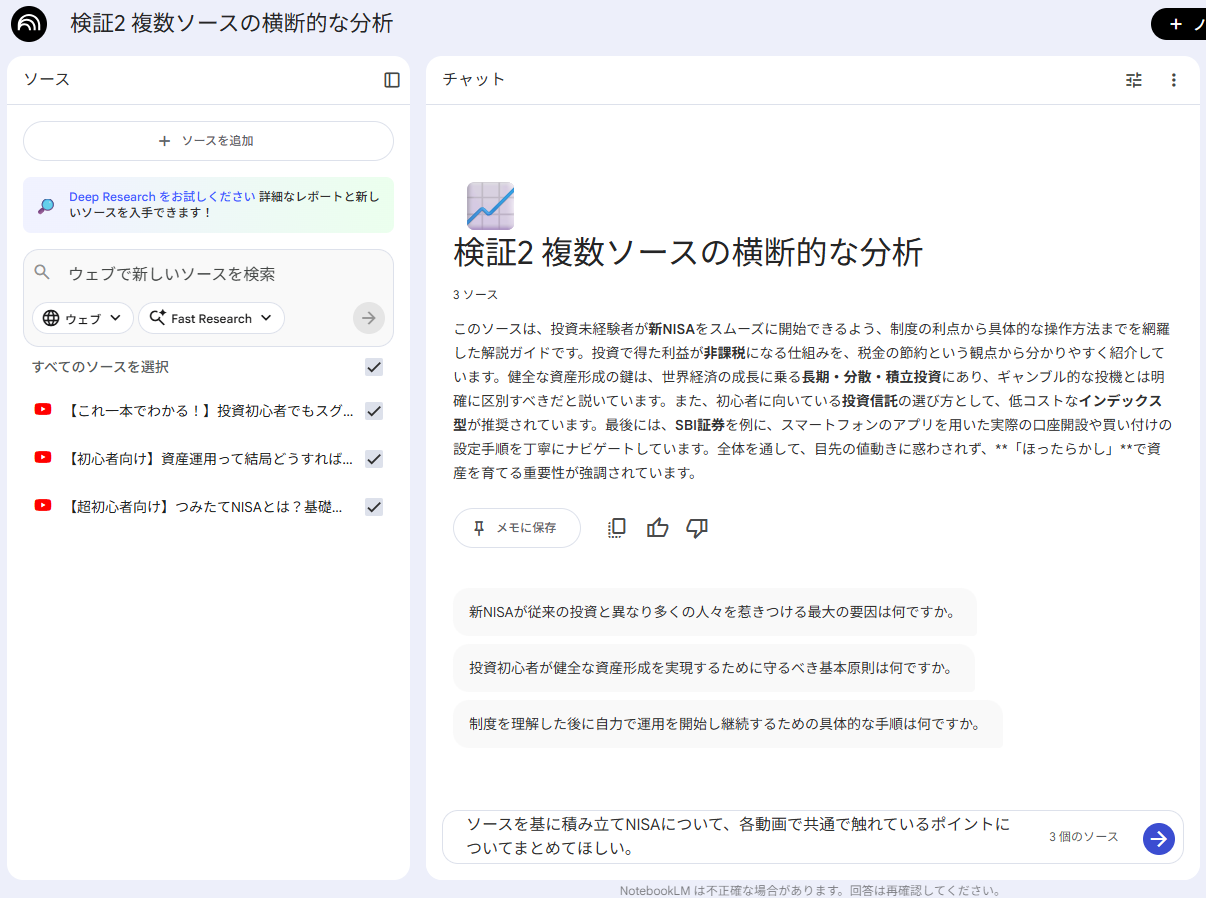Uncheck the 【超初心者向け】つみたてNISA source checkbox
This screenshot has width=1206, height=898.
click(374, 507)
